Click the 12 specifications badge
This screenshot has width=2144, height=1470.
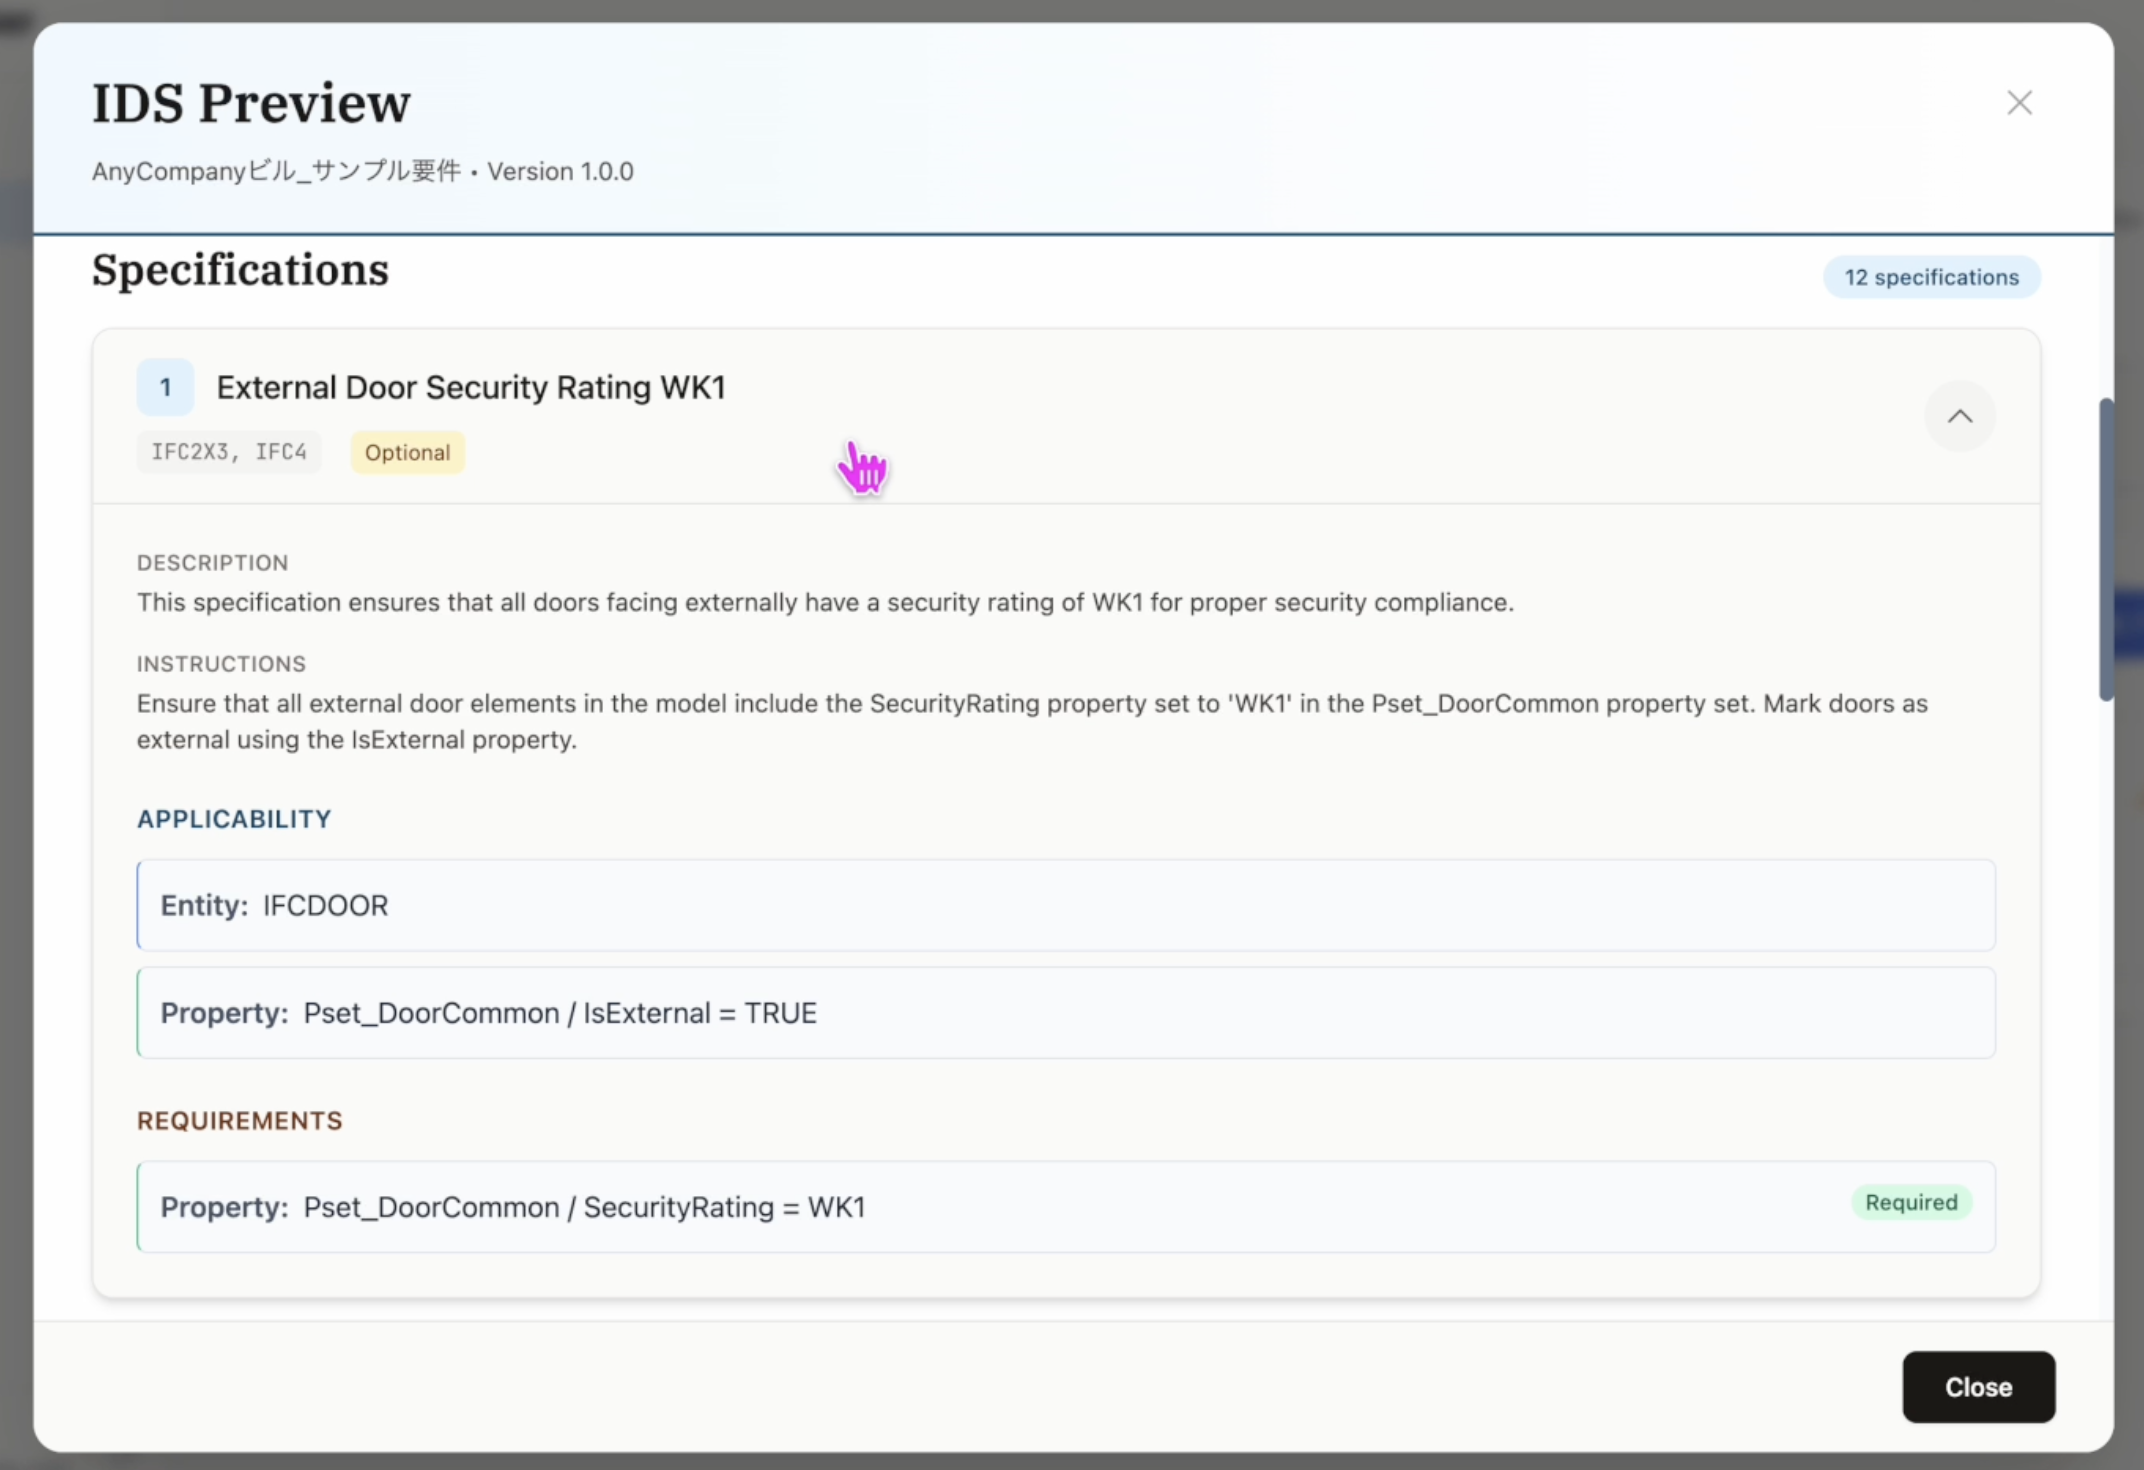click(x=1932, y=277)
